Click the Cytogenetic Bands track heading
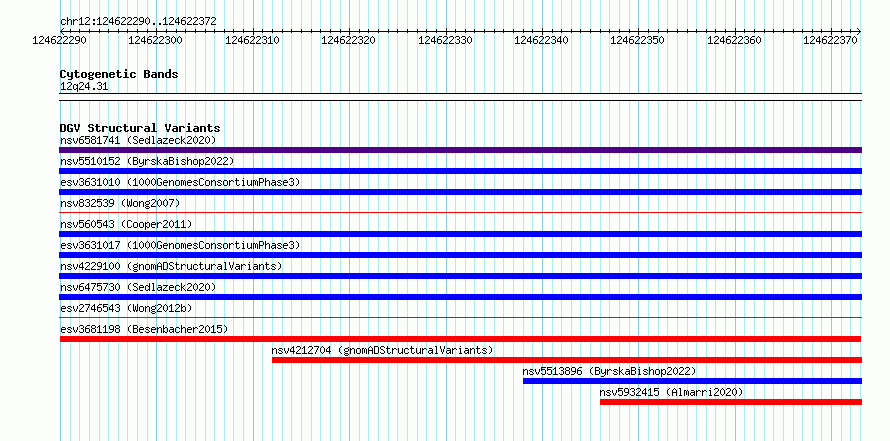Image resolution: width=890 pixels, height=441 pixels. (x=119, y=74)
